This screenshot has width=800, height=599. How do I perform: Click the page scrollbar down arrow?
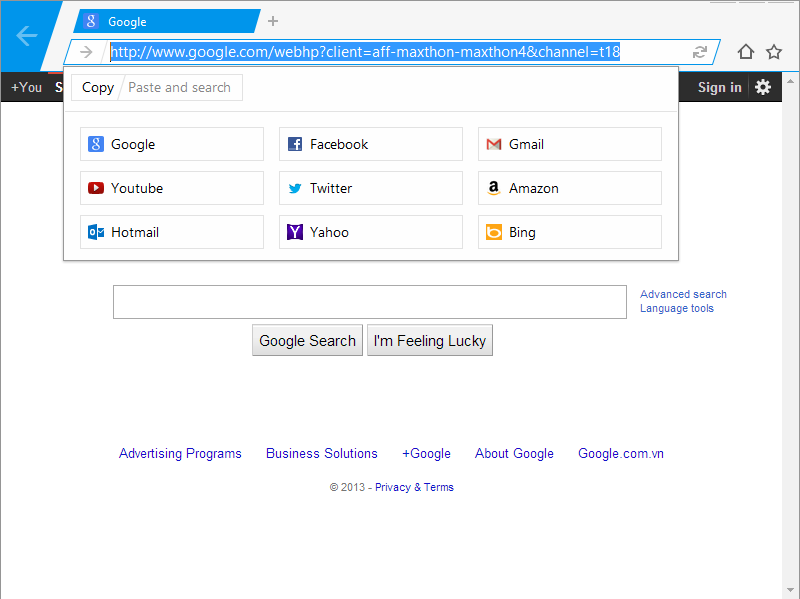(x=790, y=590)
